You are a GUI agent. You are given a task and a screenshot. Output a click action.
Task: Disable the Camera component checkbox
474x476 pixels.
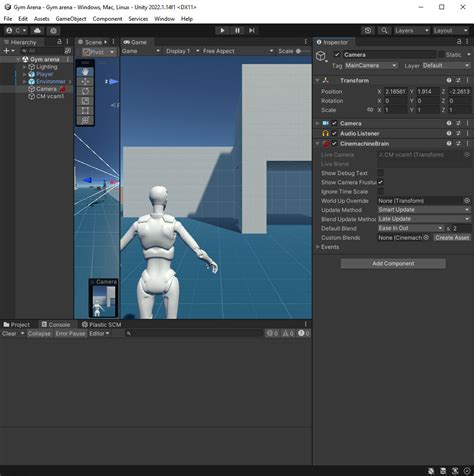pyautogui.click(x=334, y=123)
